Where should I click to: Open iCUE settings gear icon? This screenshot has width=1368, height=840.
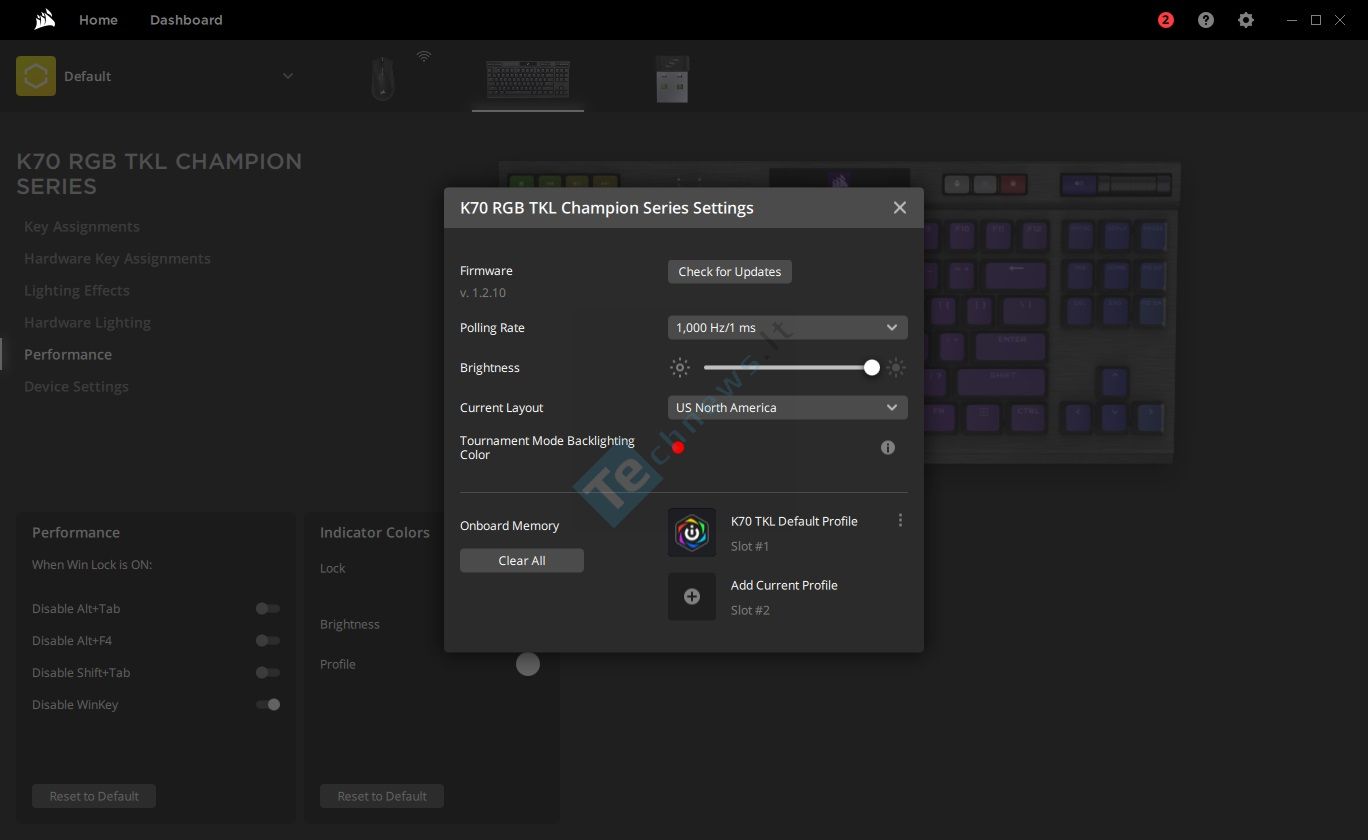[x=1246, y=20]
